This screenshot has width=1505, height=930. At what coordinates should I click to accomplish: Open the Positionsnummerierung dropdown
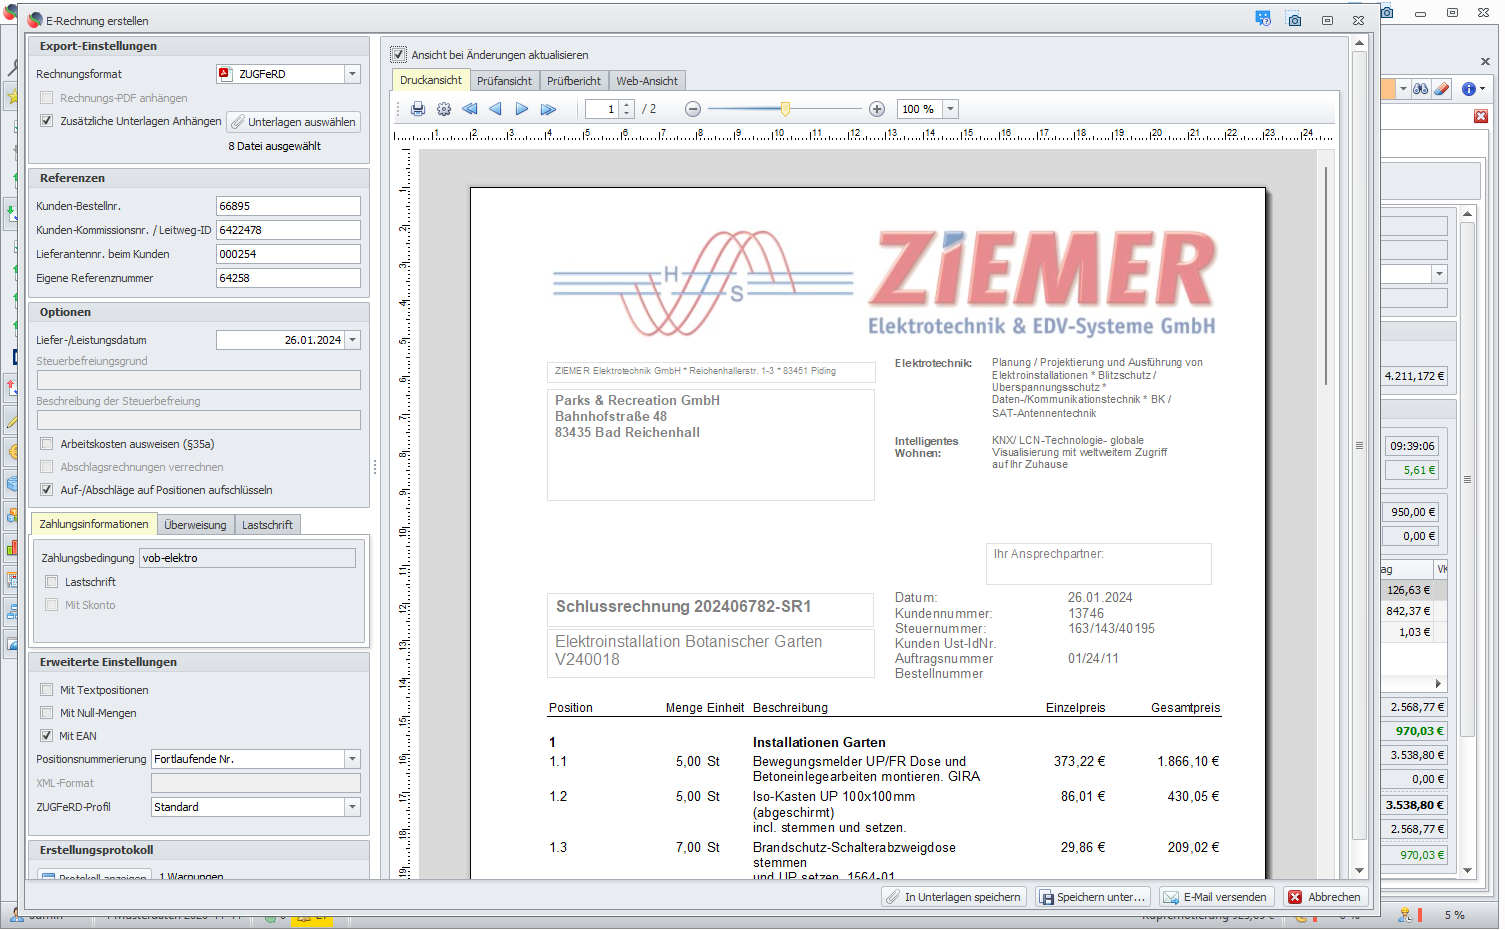point(352,759)
